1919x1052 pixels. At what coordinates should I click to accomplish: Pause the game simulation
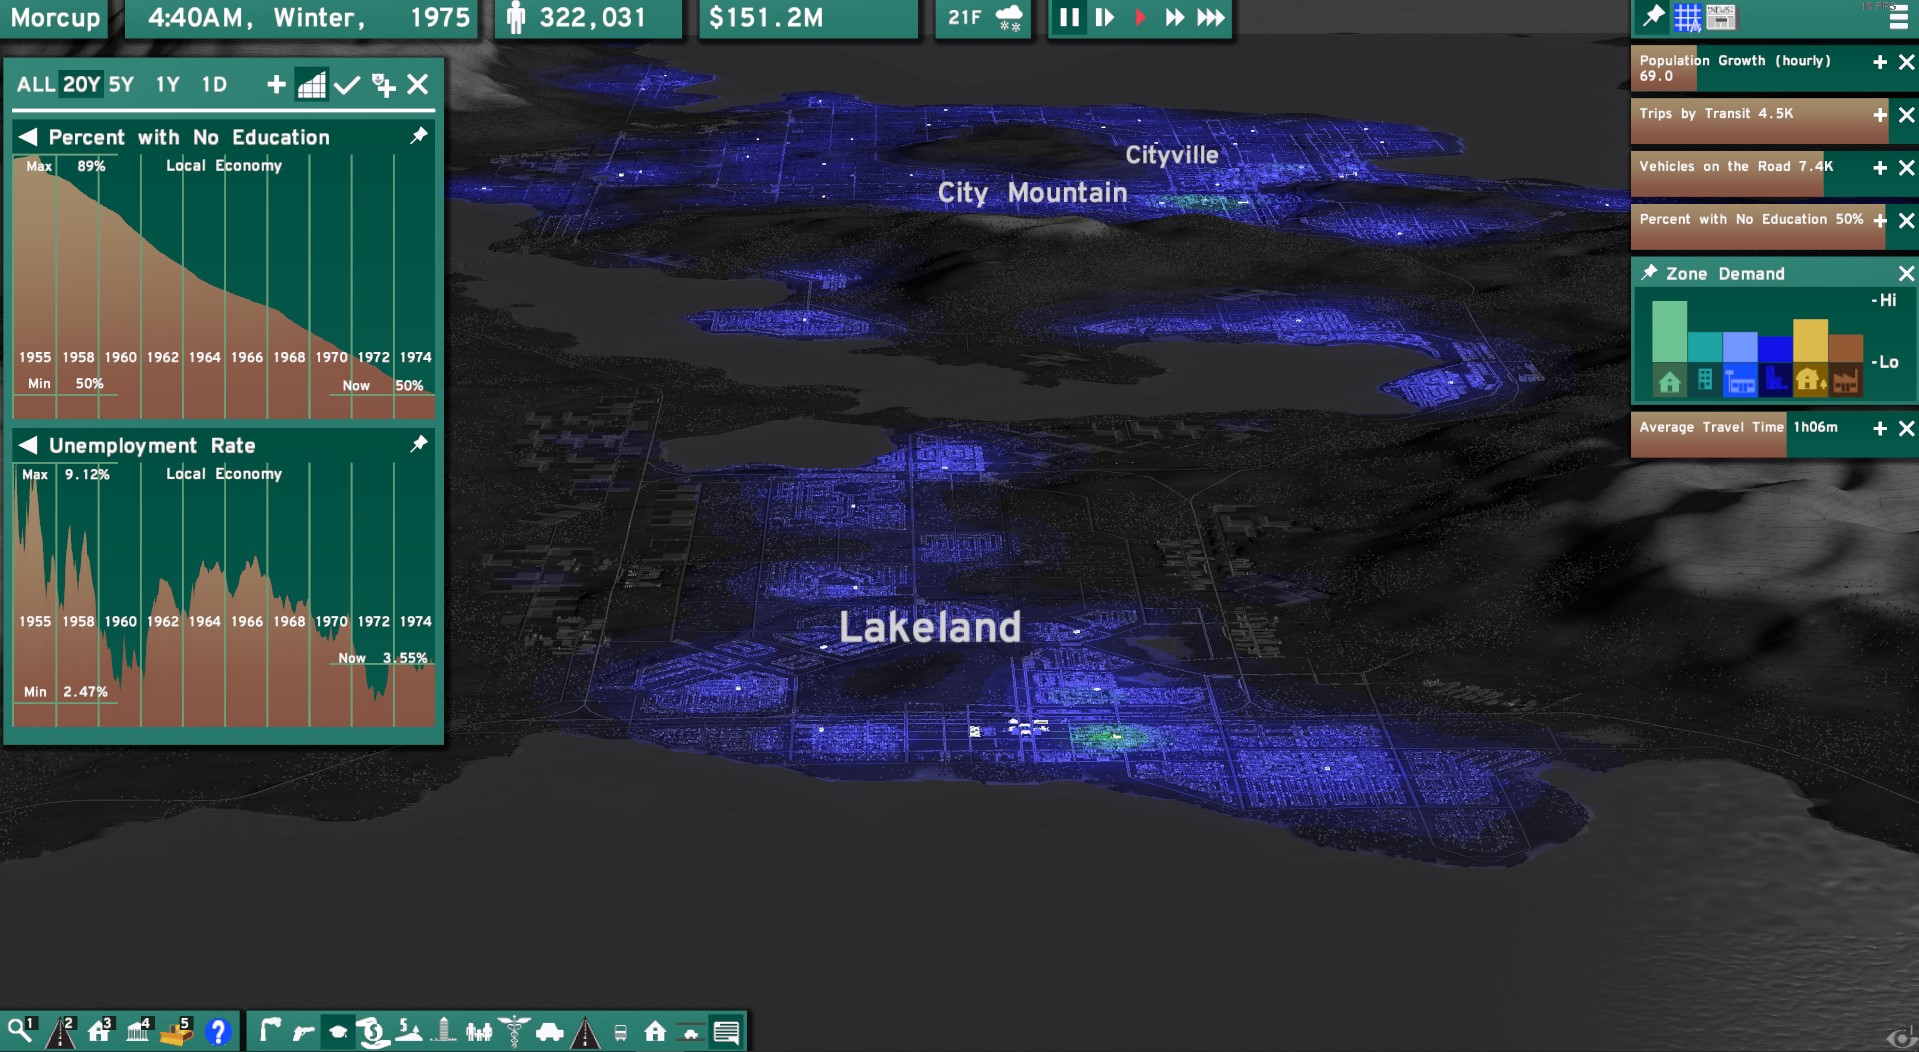(x=1069, y=17)
